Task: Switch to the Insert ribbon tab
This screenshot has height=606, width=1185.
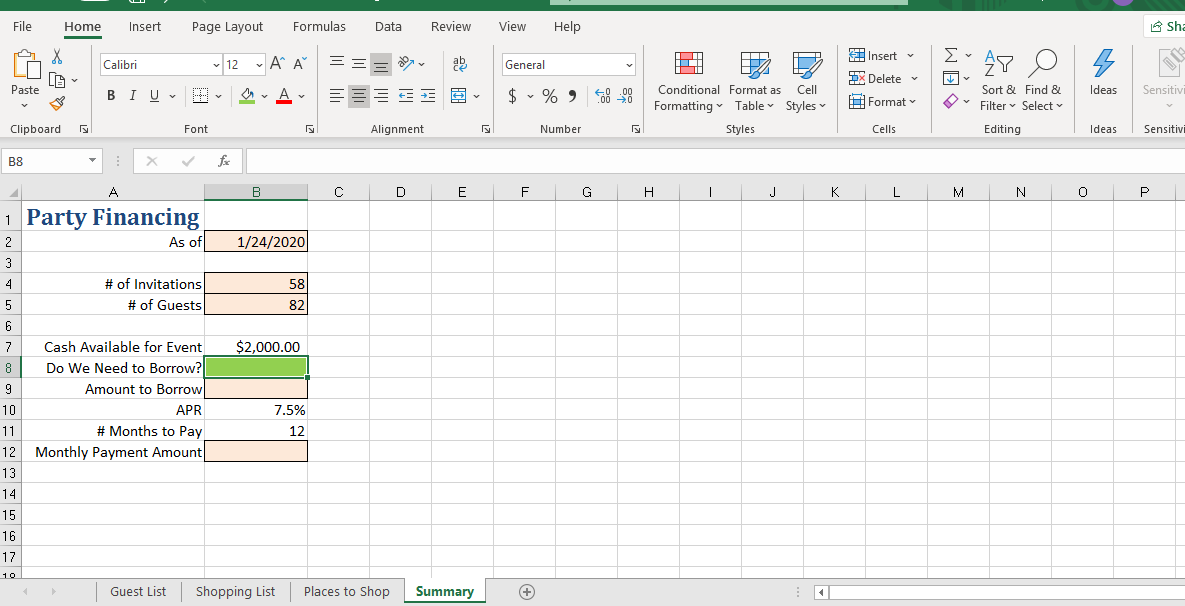Action: [144, 26]
